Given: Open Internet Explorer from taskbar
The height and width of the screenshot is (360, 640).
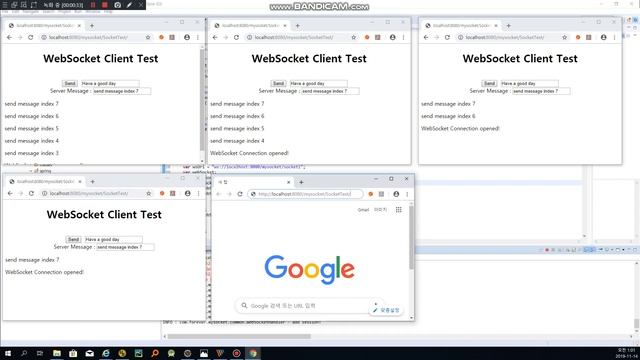Looking at the screenshot, I should tap(106, 353).
